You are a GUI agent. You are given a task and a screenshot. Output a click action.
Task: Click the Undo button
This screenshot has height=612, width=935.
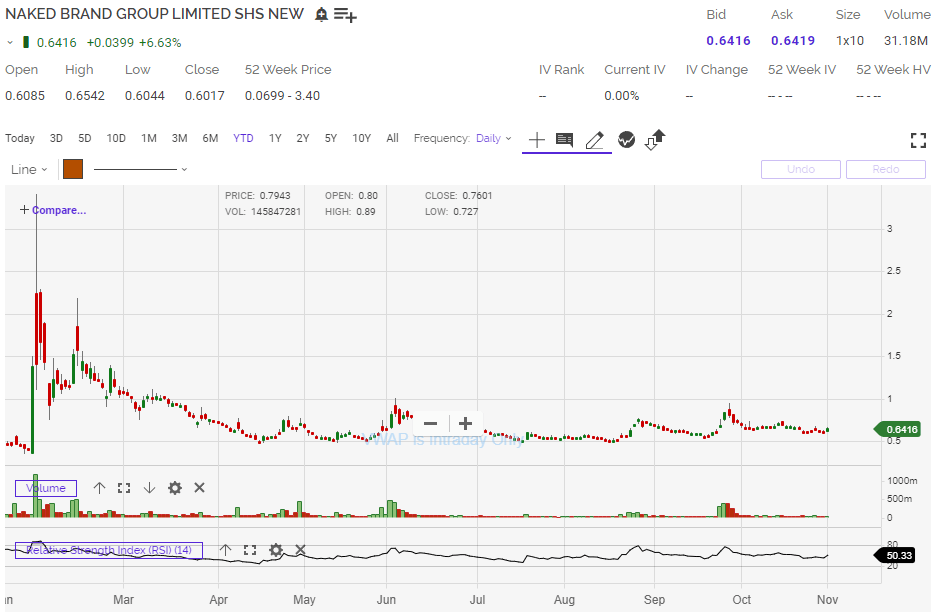[800, 169]
